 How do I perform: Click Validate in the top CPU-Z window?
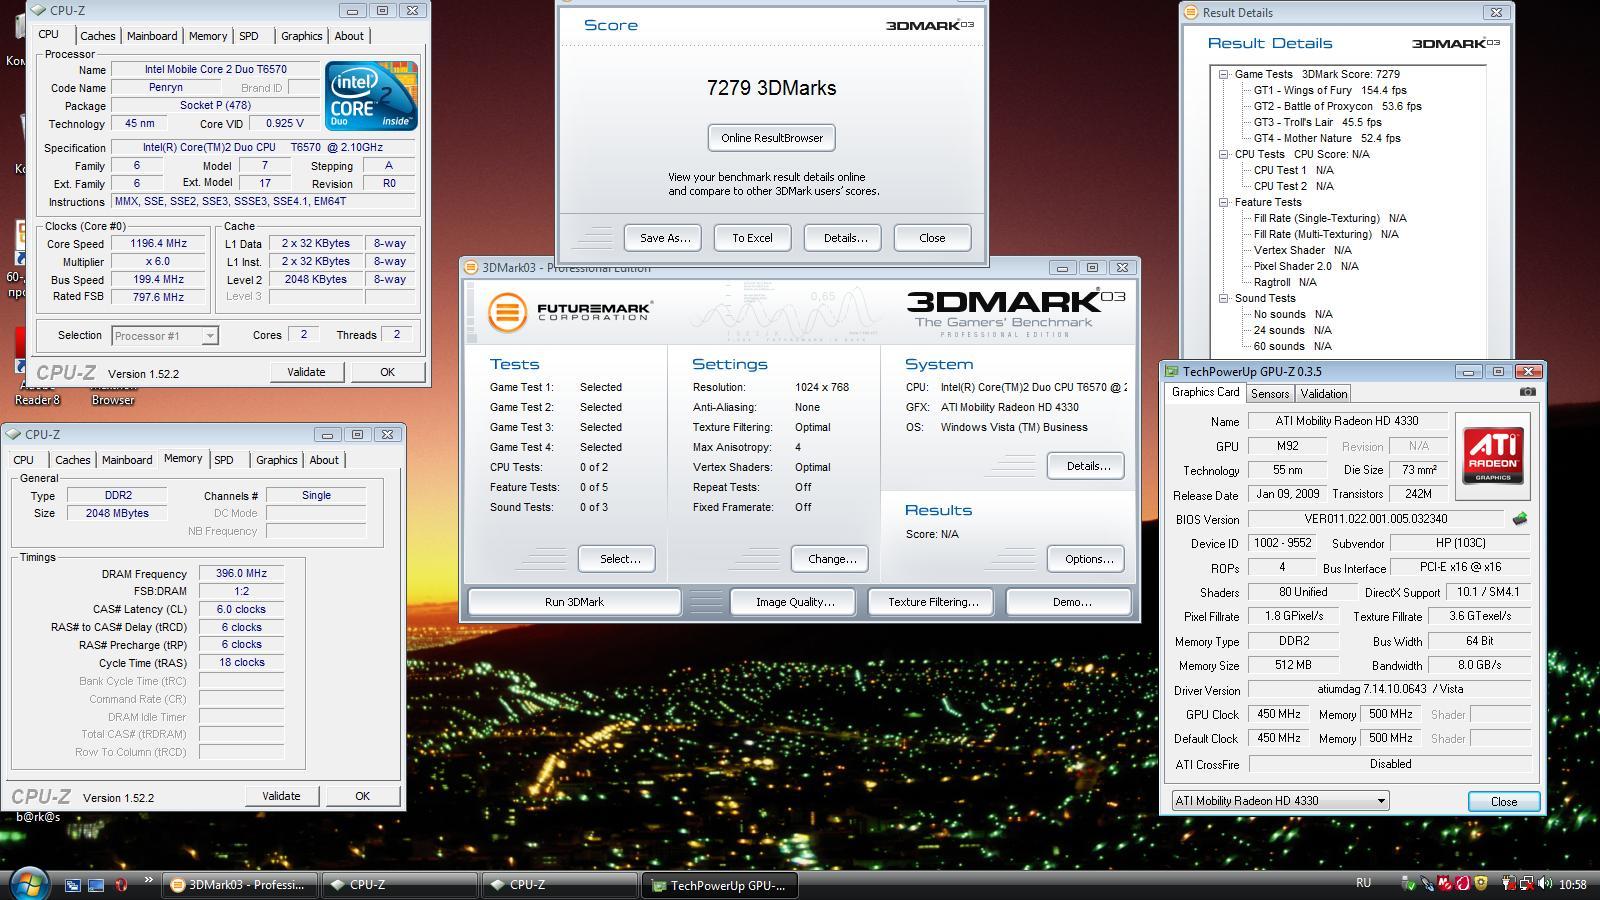coord(306,372)
